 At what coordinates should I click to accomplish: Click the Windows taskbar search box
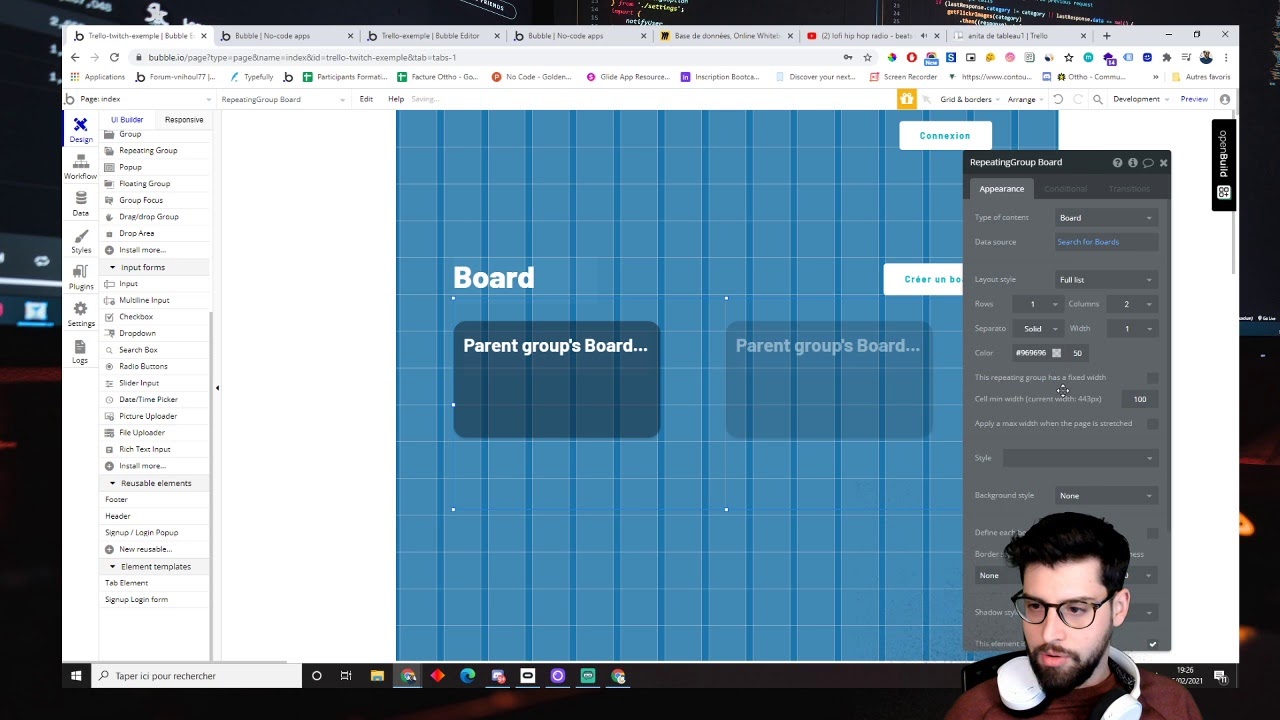196,676
